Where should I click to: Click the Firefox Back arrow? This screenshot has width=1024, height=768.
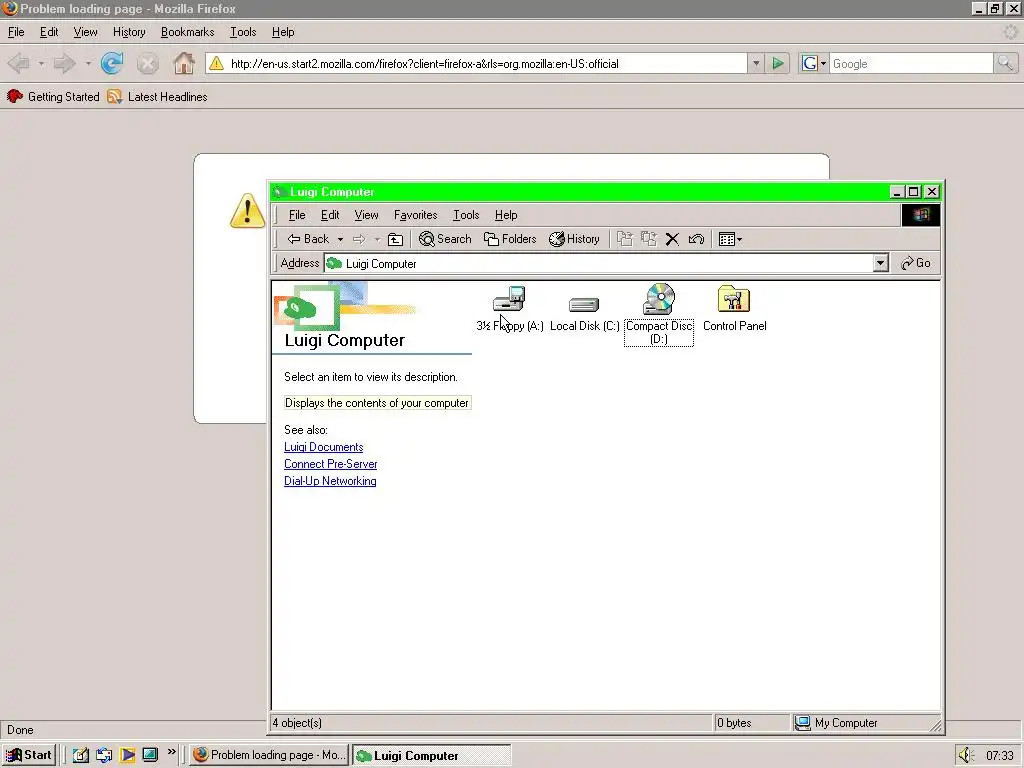[x=18, y=63]
